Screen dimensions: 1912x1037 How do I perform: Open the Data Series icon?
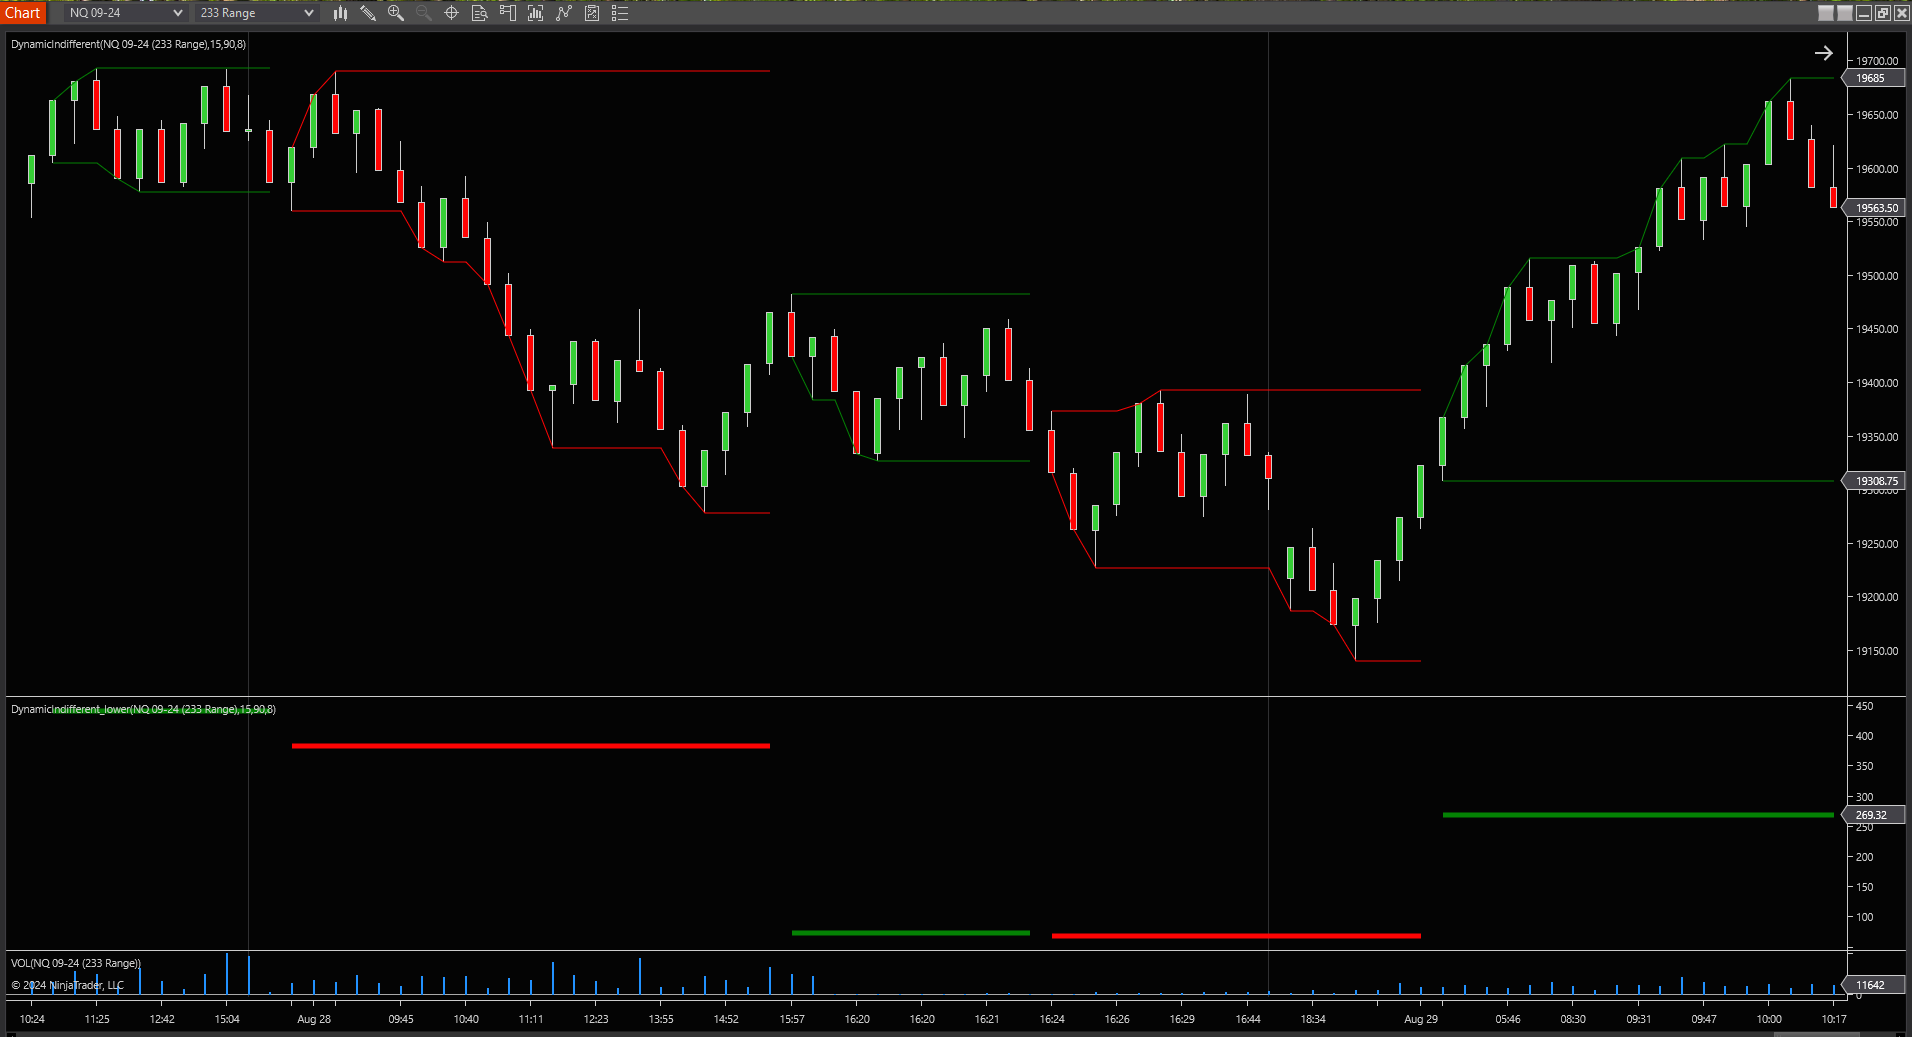[x=536, y=13]
